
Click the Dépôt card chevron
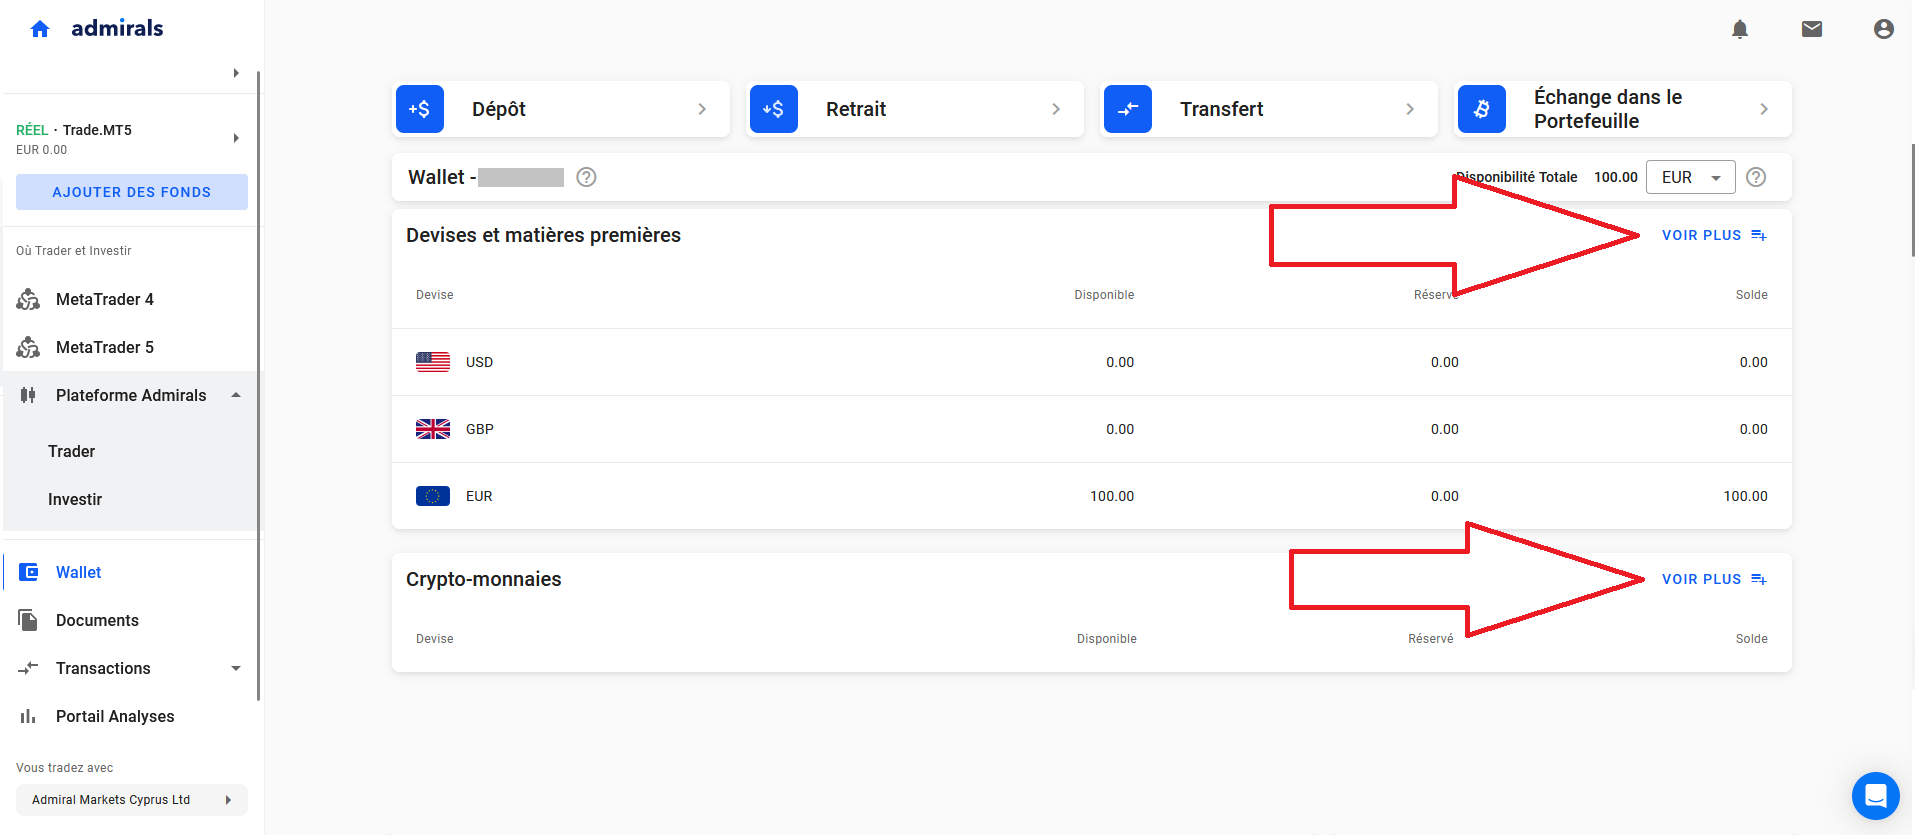coord(702,109)
